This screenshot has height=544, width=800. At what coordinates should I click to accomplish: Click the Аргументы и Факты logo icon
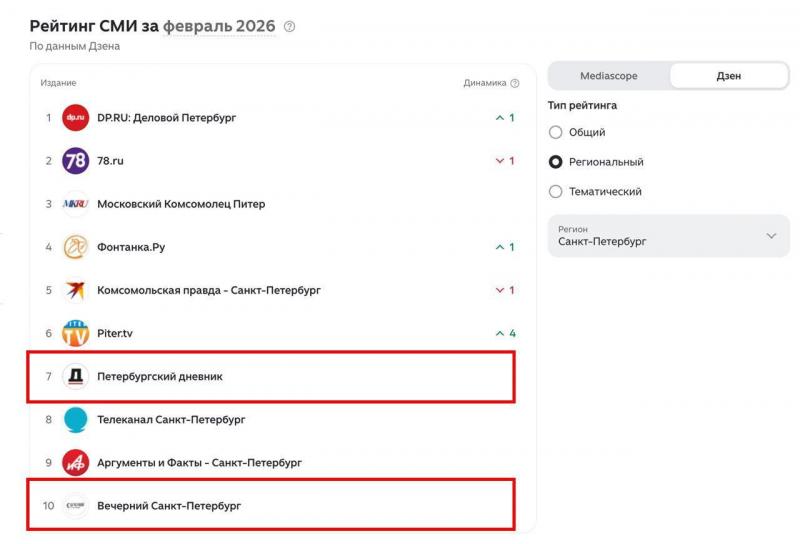(76, 463)
